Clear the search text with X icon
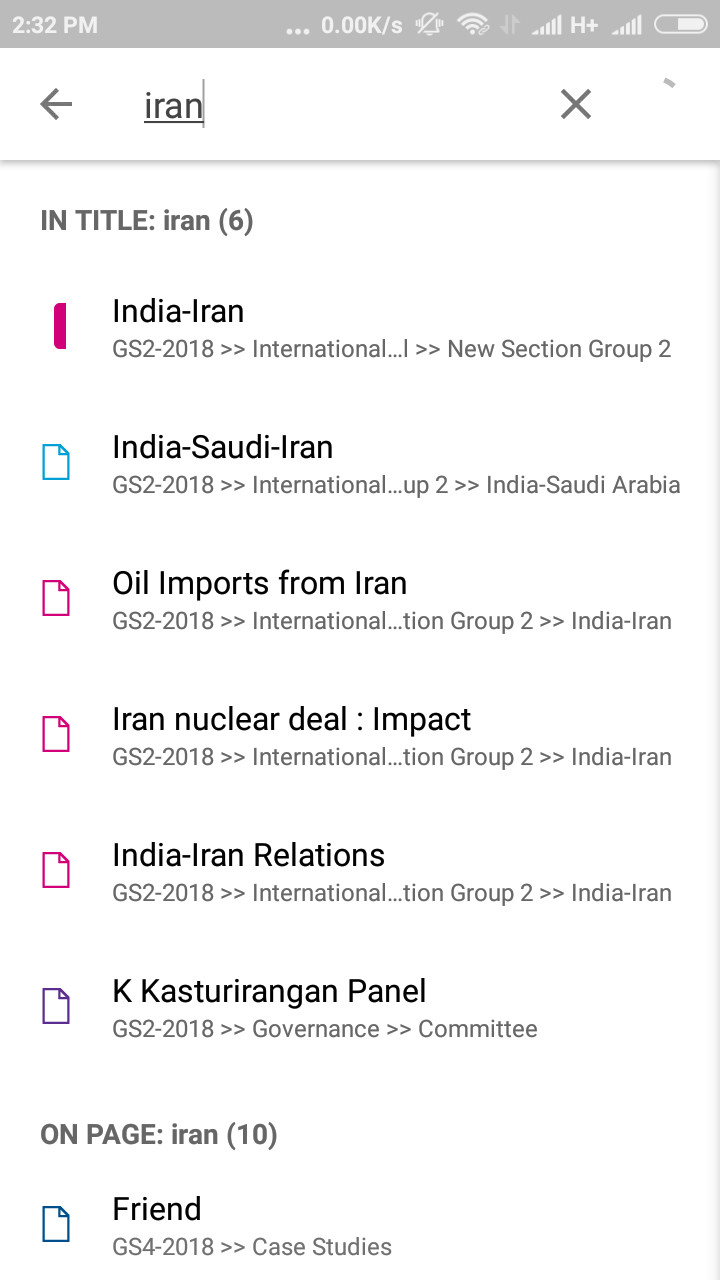The height and width of the screenshot is (1280, 720). 575,104
